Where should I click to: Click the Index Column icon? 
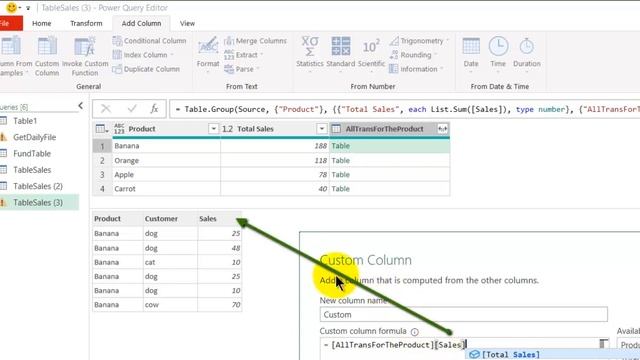pos(118,55)
